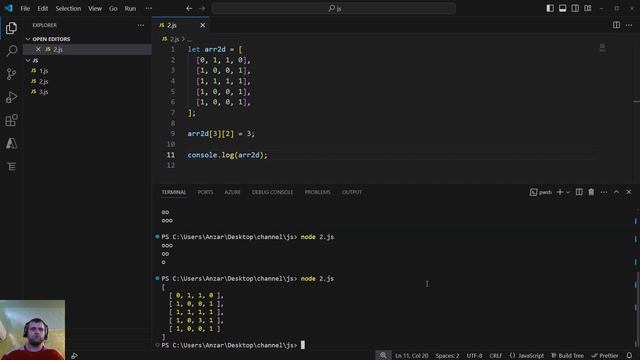Open file 2.js in explorer tree
Viewport: 640px width, 360px height.
[x=44, y=81]
